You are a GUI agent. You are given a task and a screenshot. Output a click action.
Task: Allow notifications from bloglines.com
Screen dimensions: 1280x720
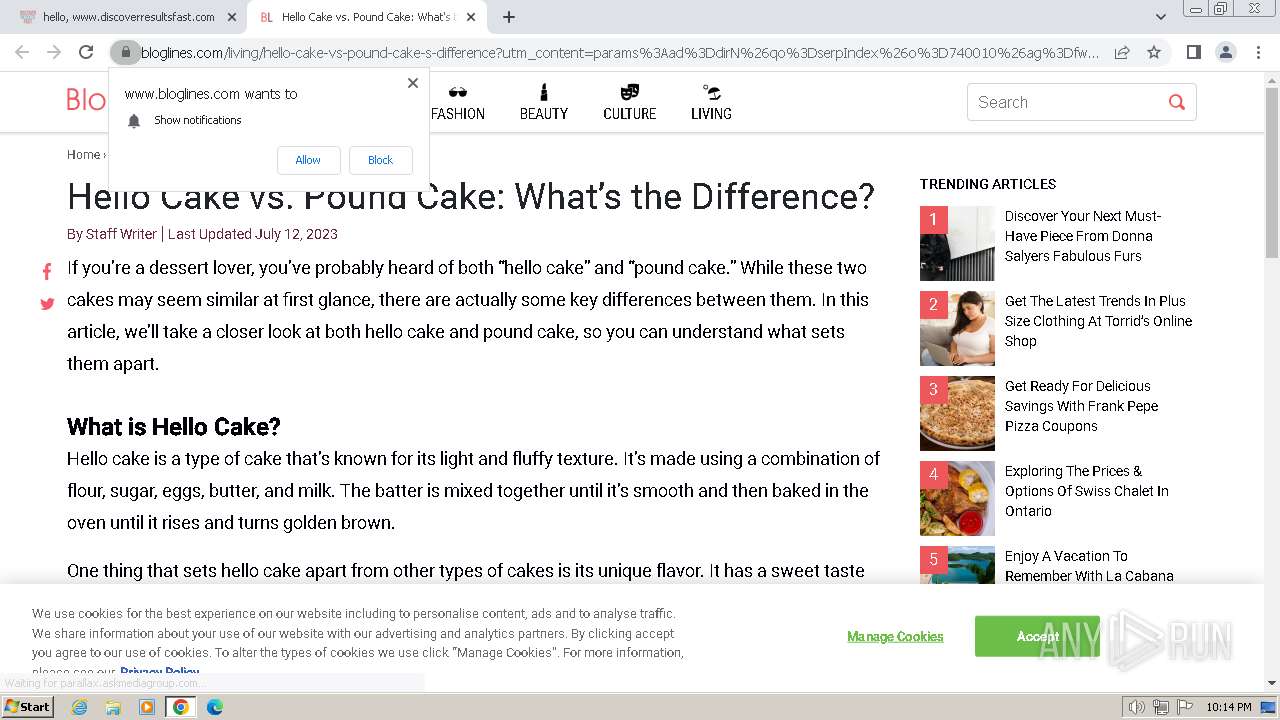pyautogui.click(x=308, y=160)
